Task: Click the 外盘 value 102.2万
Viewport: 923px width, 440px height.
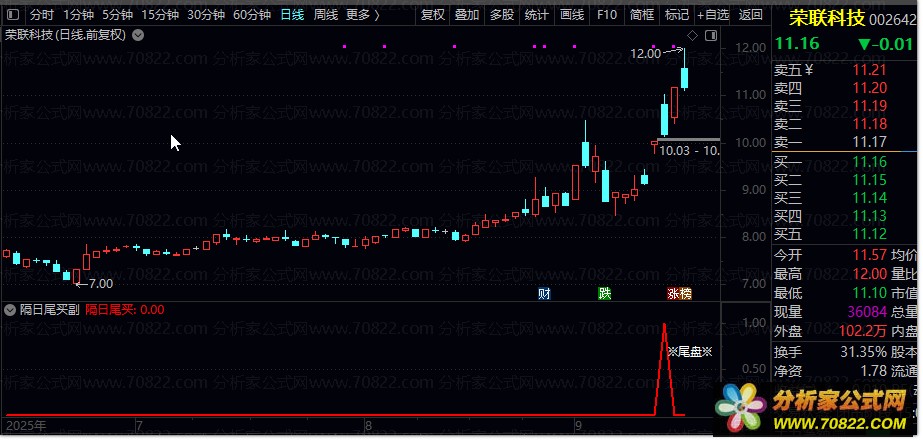Action: pos(863,331)
